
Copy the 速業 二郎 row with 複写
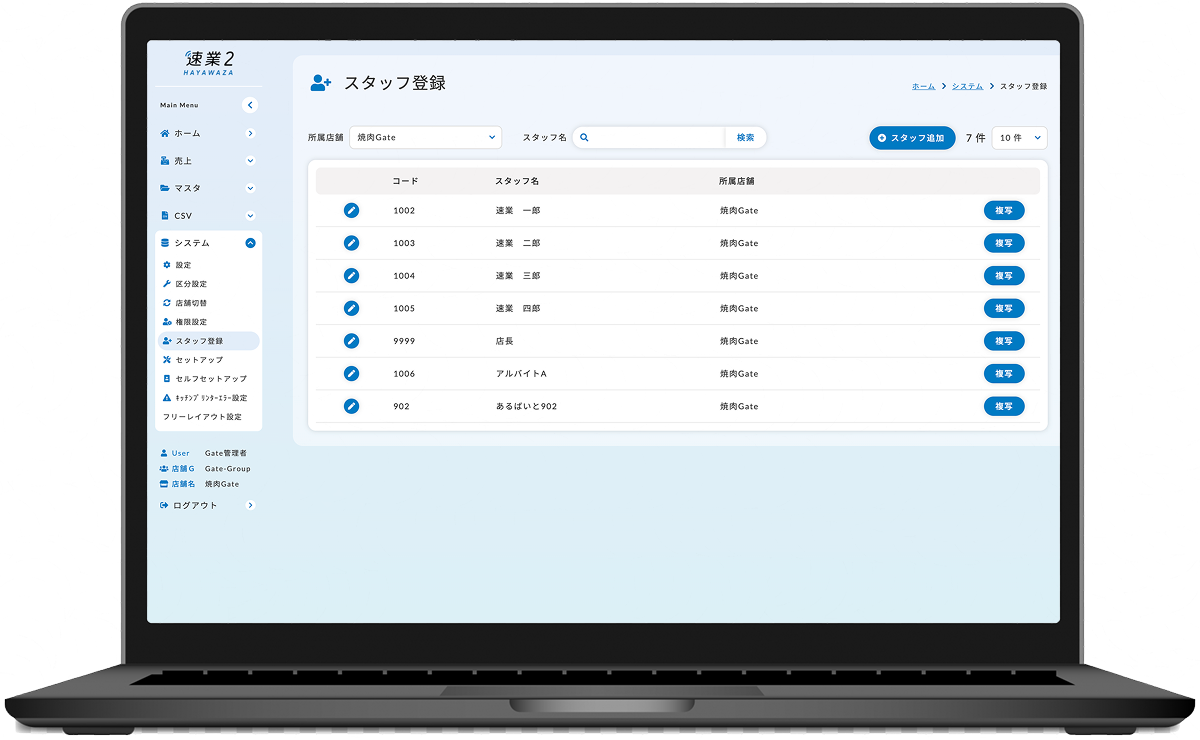(x=1004, y=243)
